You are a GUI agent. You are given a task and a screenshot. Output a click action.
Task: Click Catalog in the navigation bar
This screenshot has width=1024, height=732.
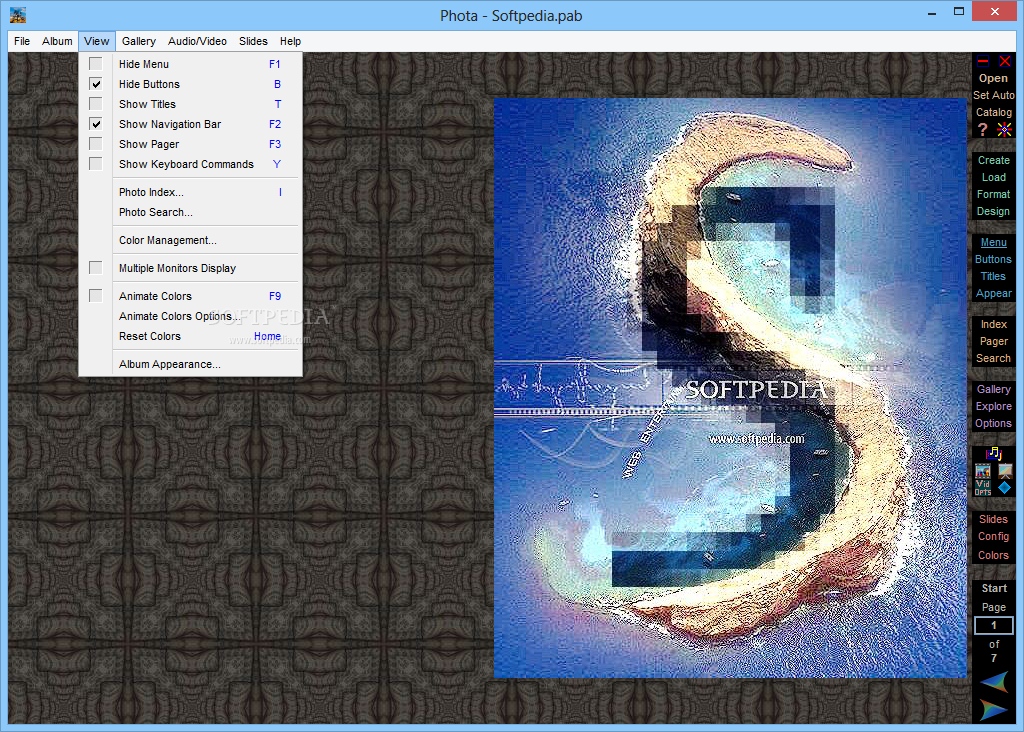click(x=993, y=112)
